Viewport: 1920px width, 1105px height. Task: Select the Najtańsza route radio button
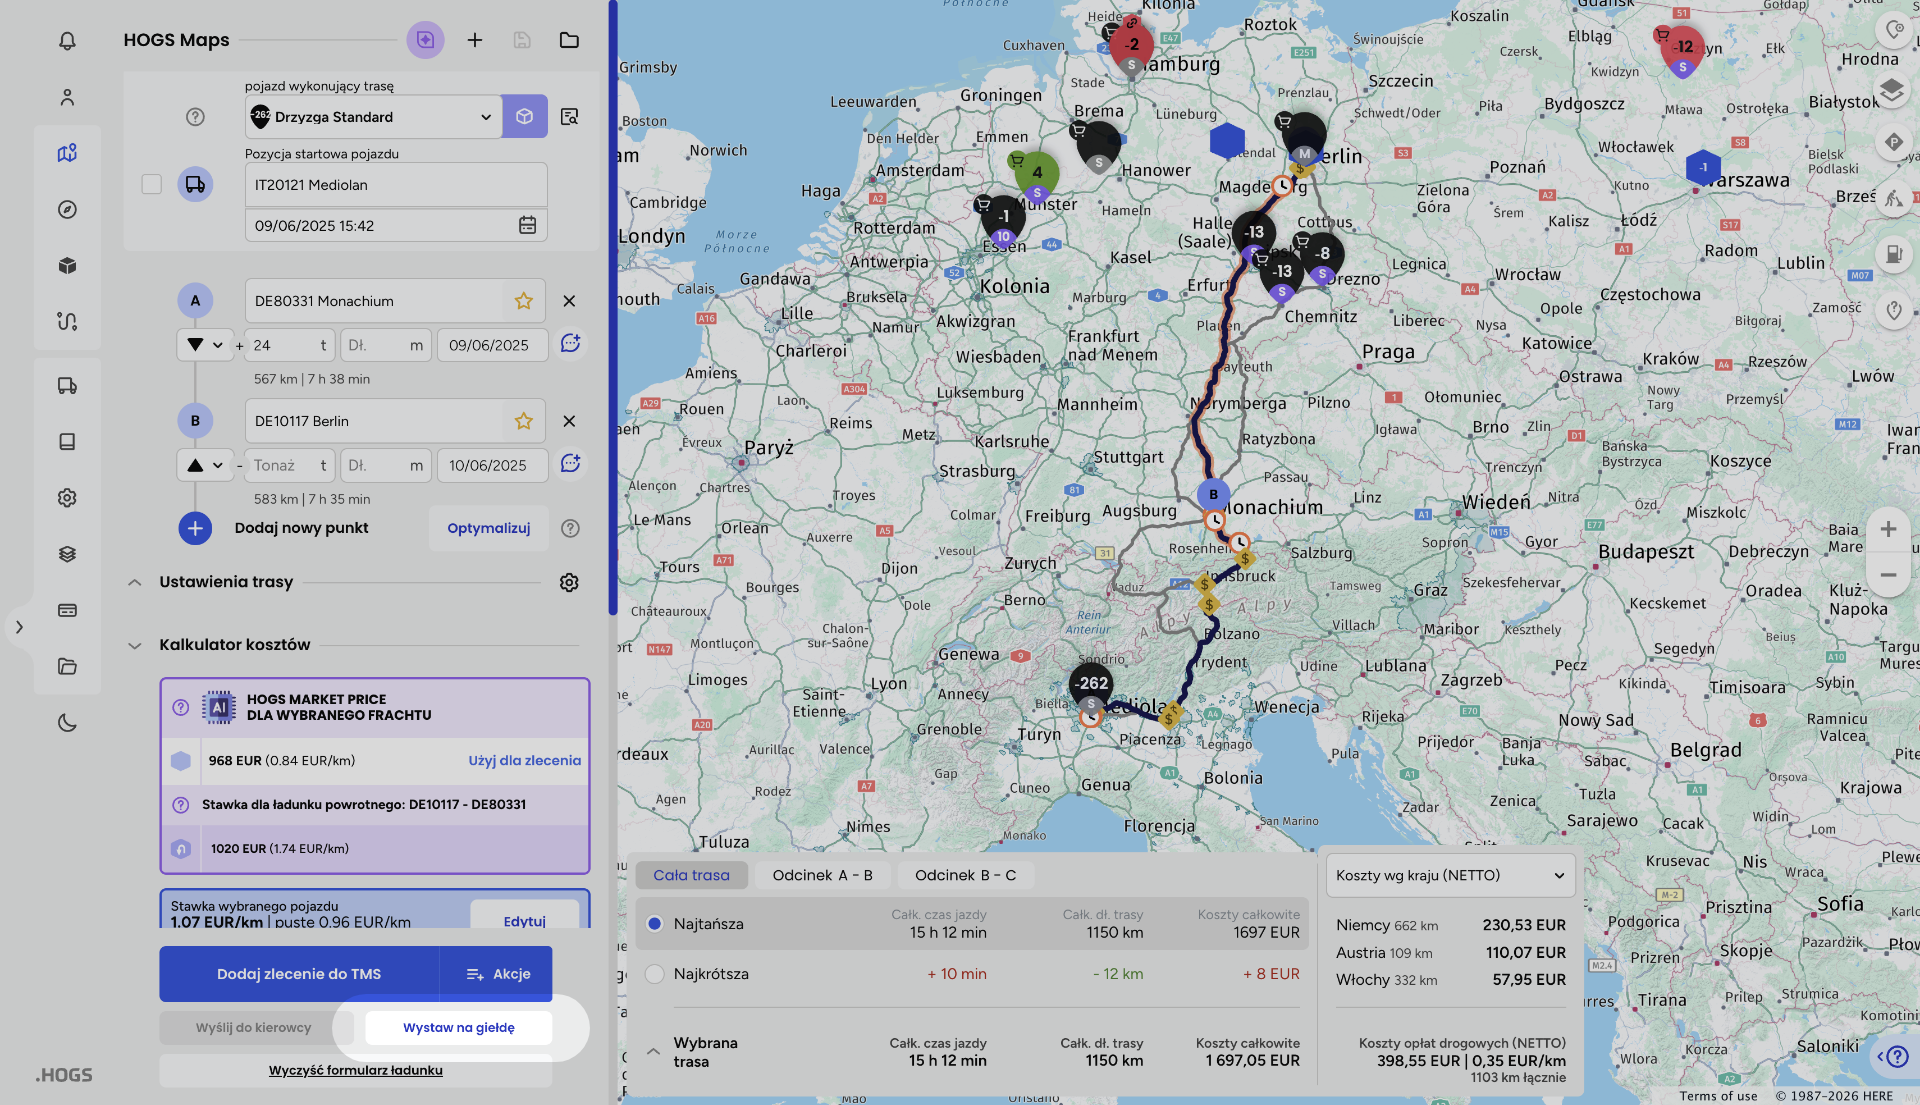(x=655, y=924)
